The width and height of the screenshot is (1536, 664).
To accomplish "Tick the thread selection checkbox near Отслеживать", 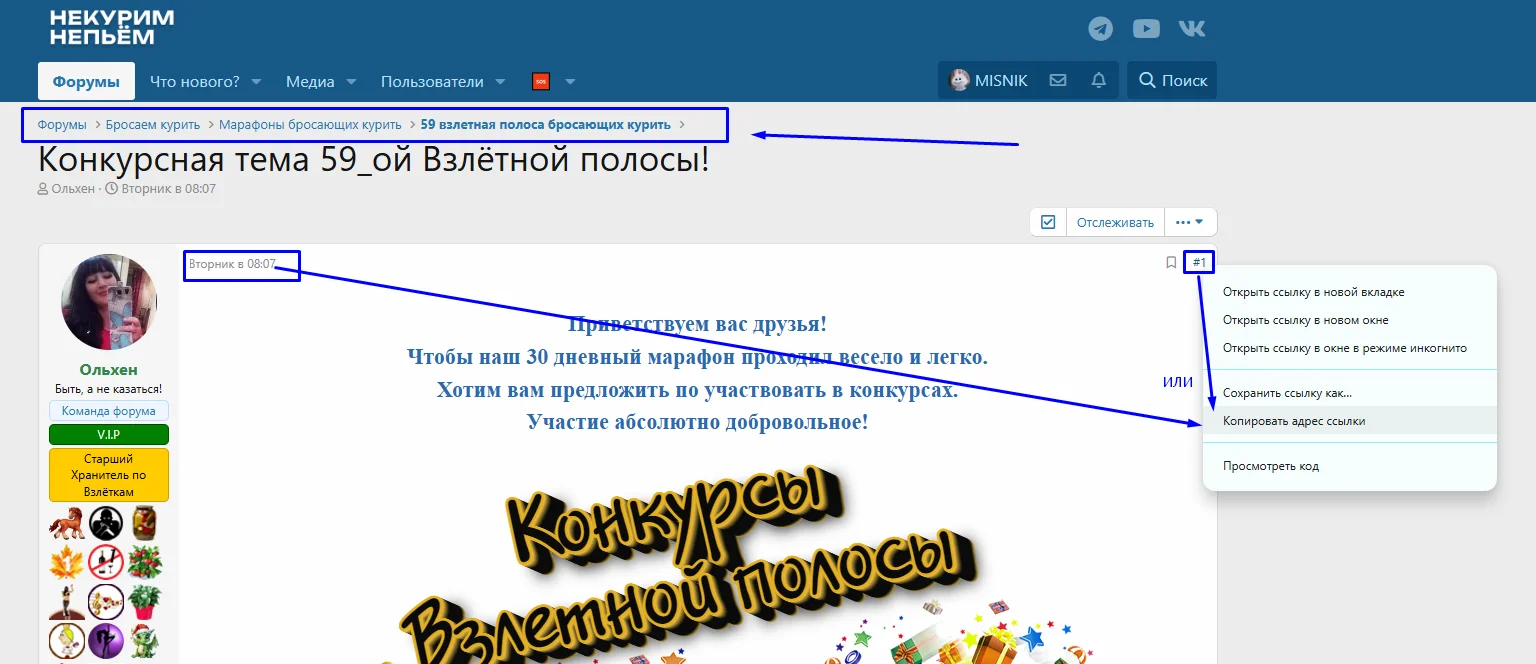I will [x=1047, y=221].
